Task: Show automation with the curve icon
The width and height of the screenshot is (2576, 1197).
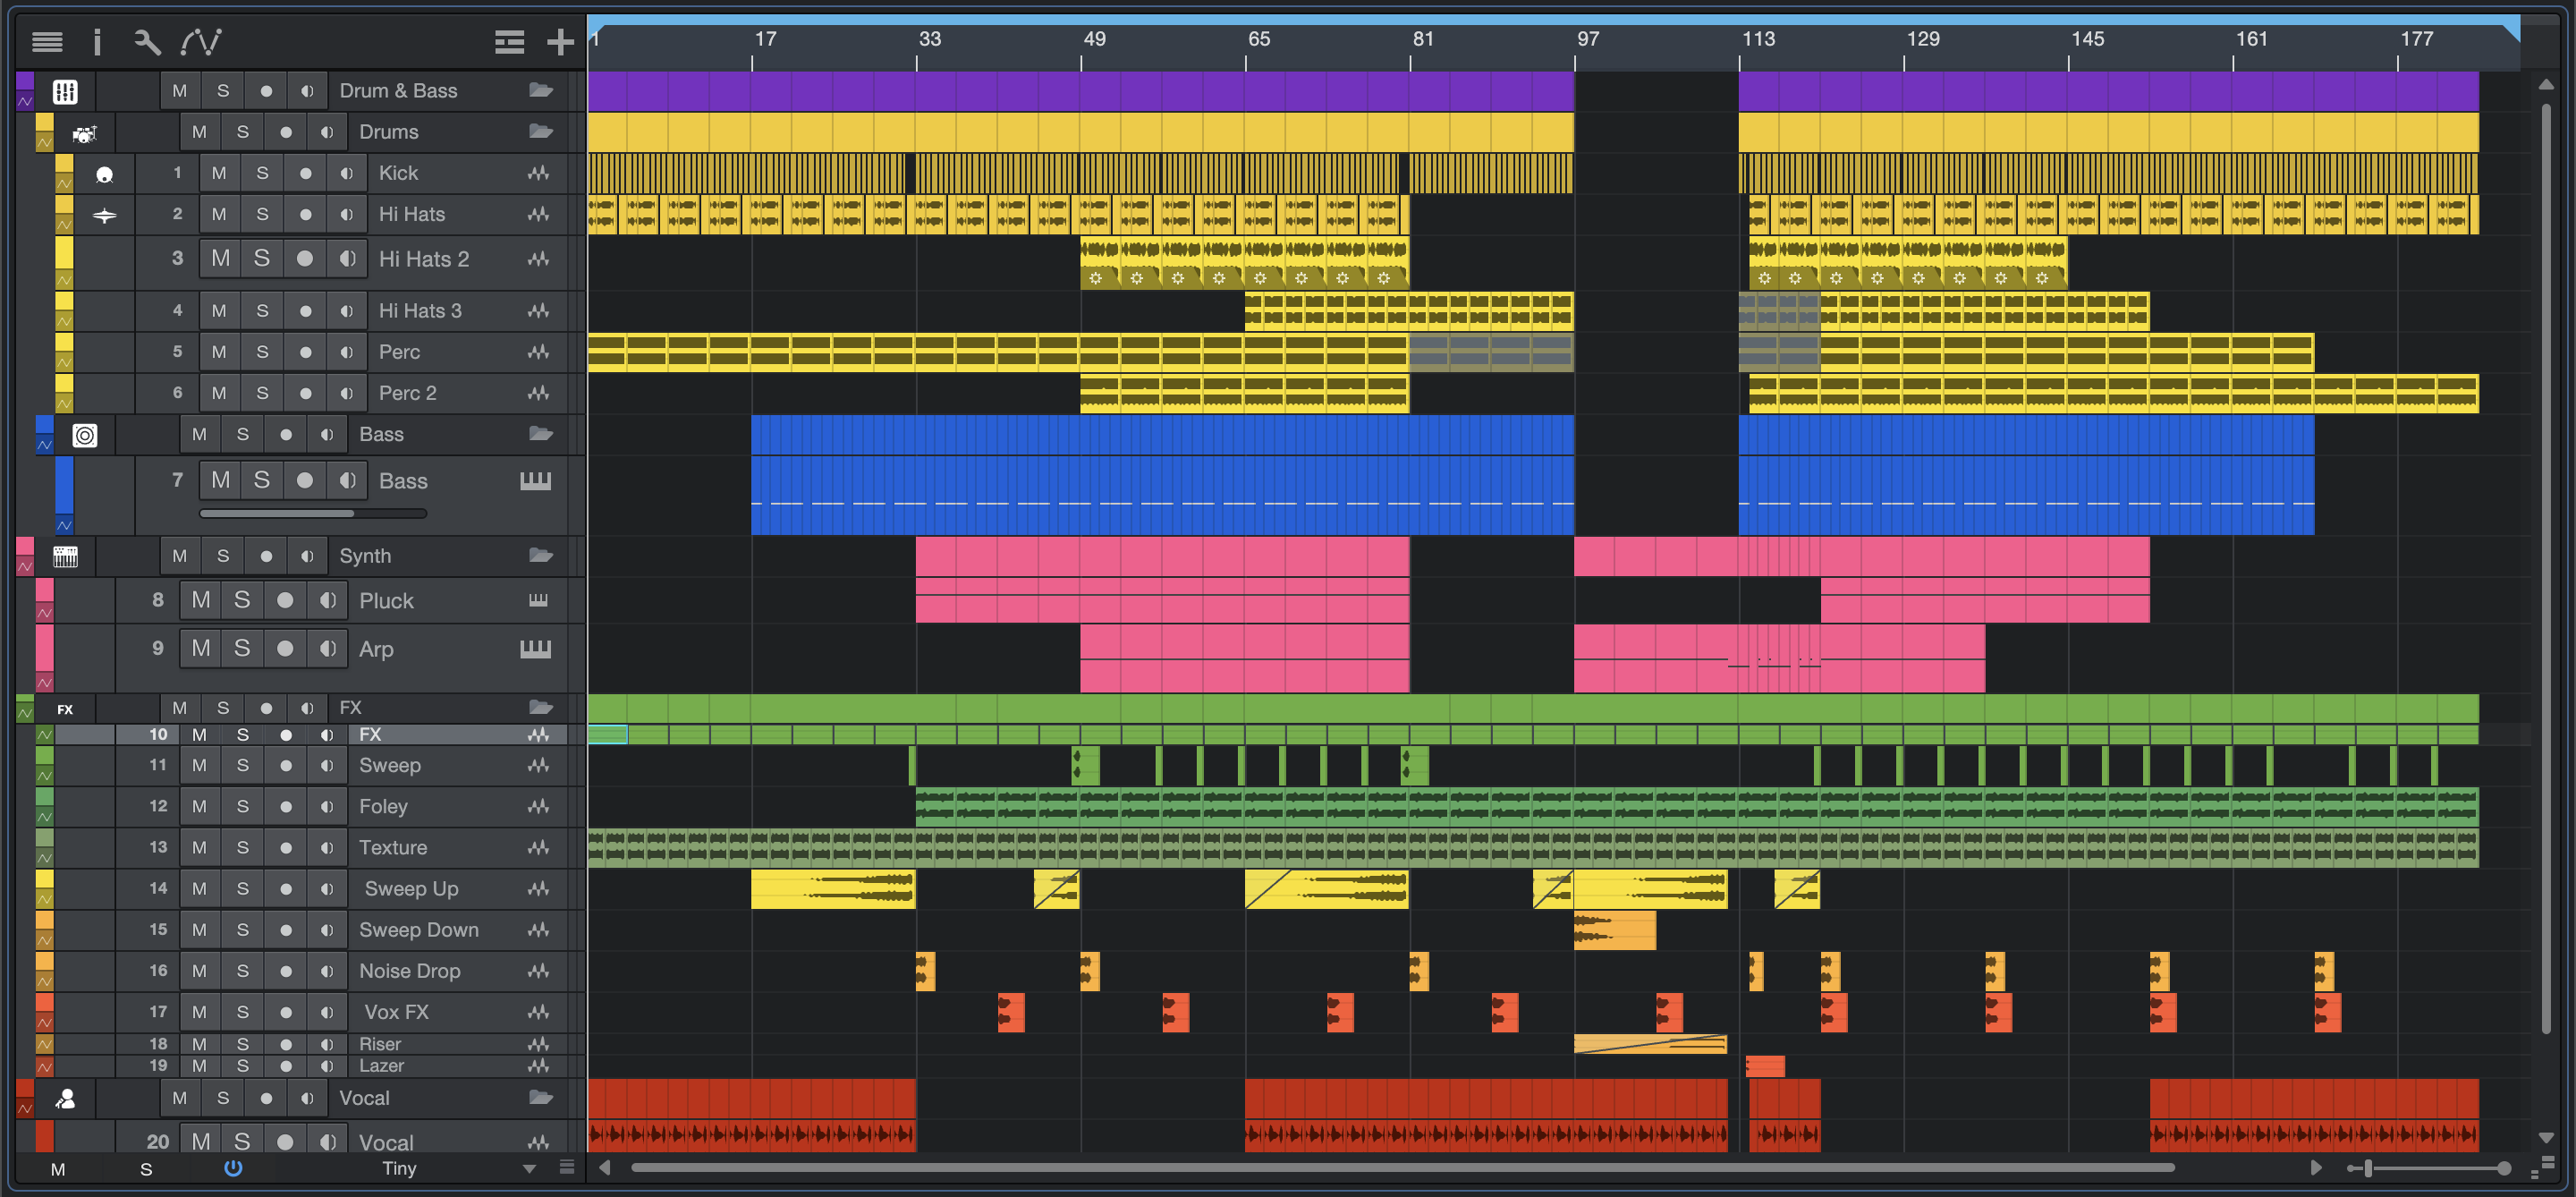Action: [x=201, y=41]
